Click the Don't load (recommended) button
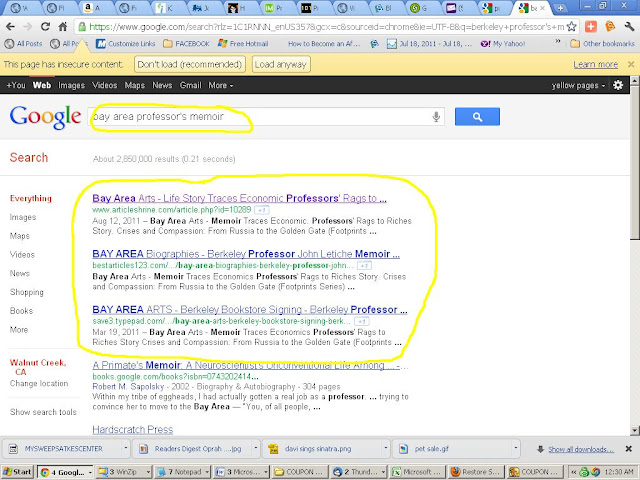640x480 pixels. pos(190,64)
